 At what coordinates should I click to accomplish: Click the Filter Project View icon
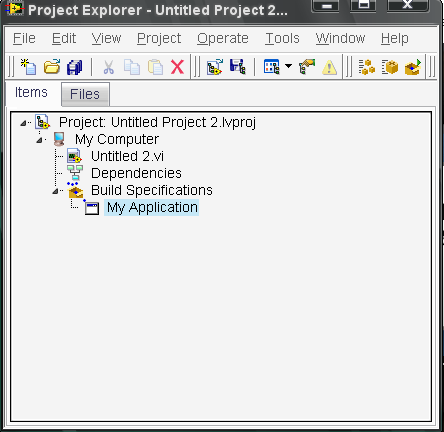[271, 67]
